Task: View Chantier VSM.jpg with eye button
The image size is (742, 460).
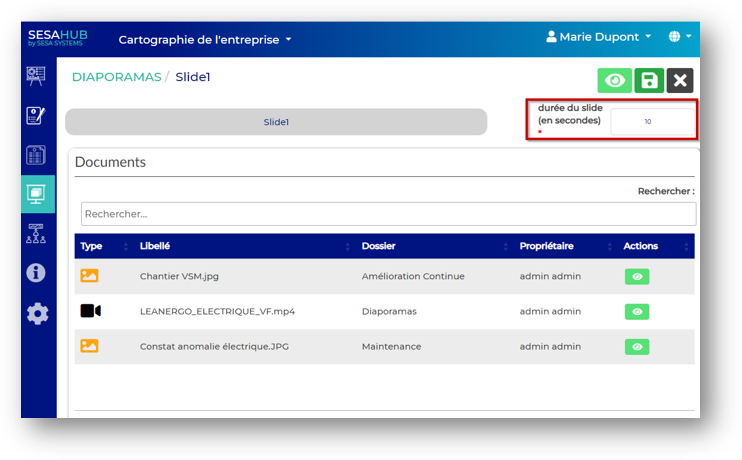Action: tap(636, 277)
